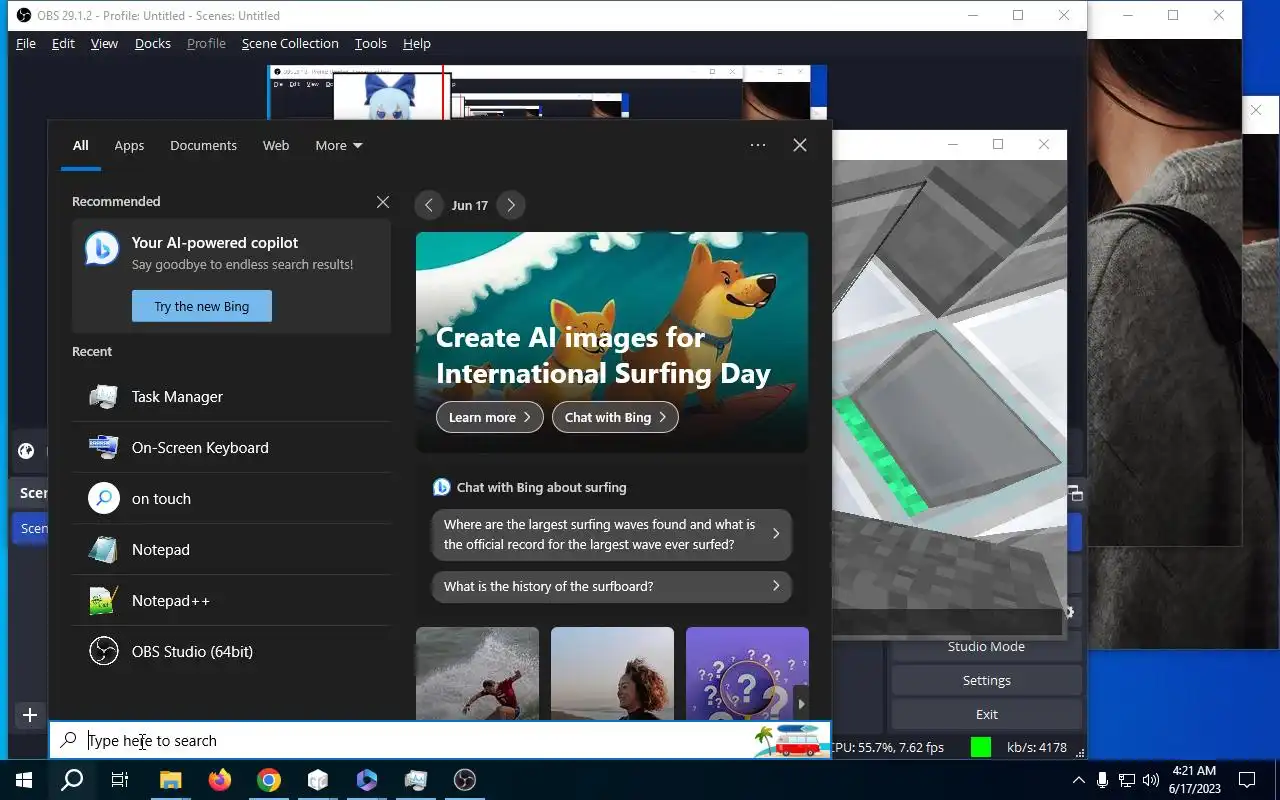The height and width of the screenshot is (800, 1280).
Task: Enable Studio Mode in OBS
Action: tap(986, 646)
